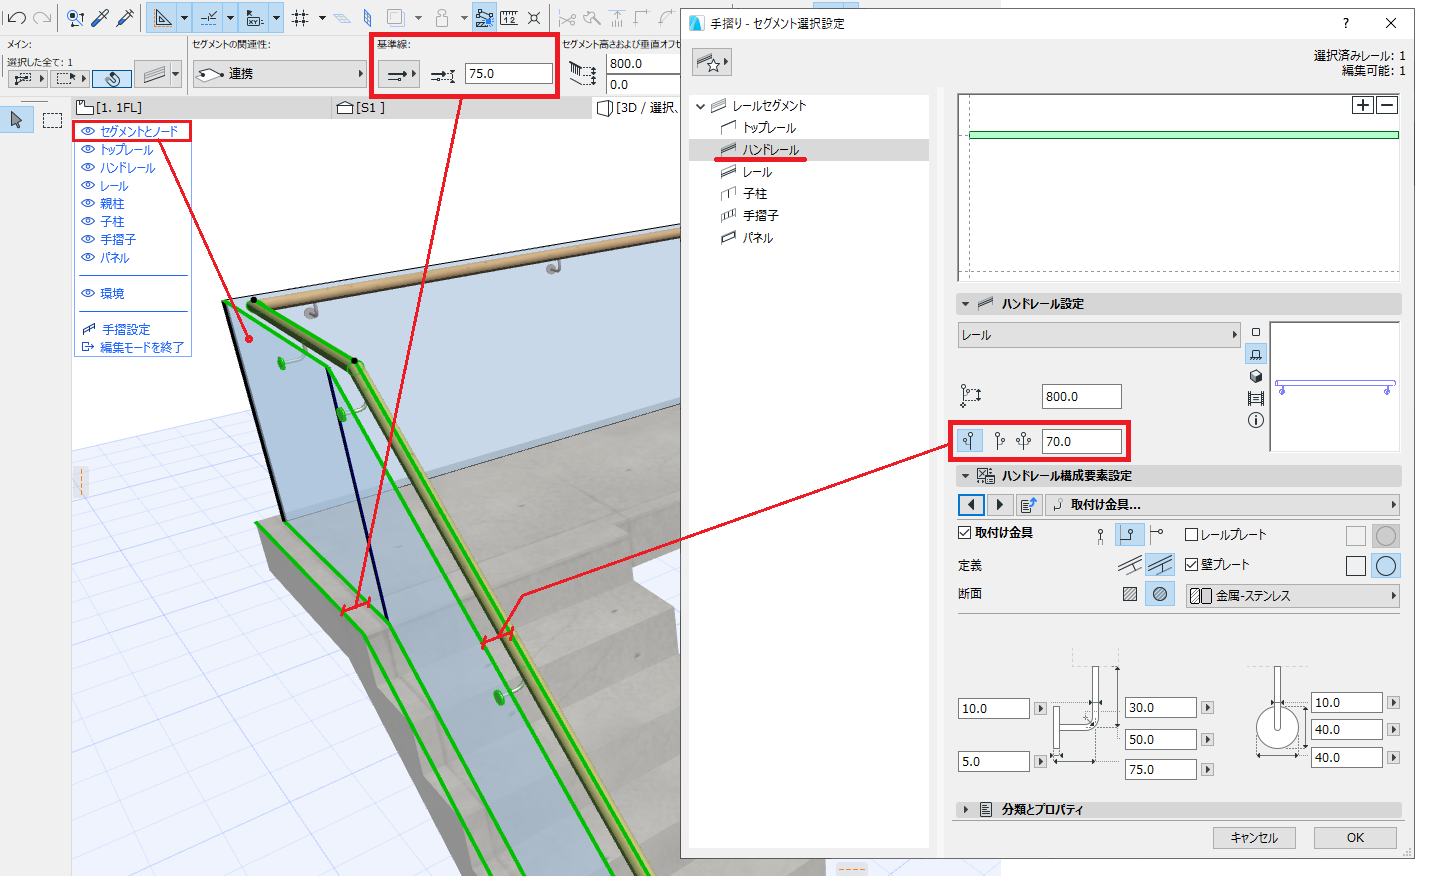Click the キャンセル button
Screen dimensions: 1436x876
coord(1254,838)
